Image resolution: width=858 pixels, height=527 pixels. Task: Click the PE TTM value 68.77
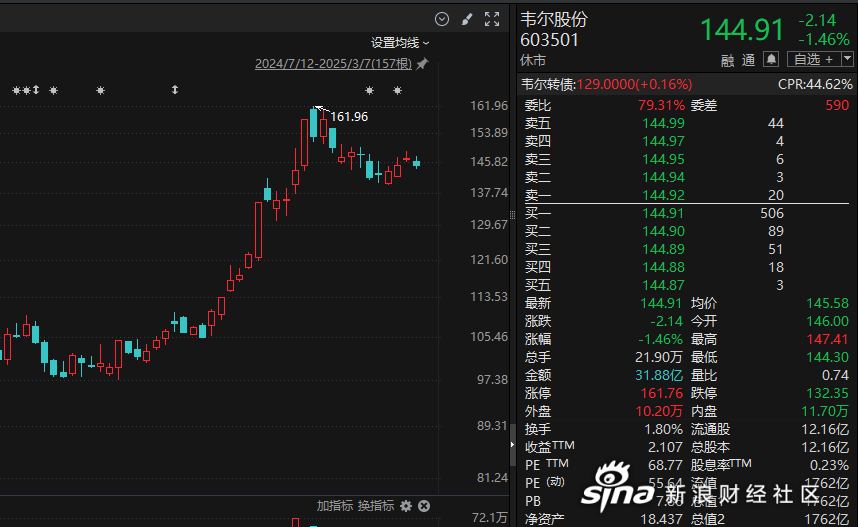665,465
